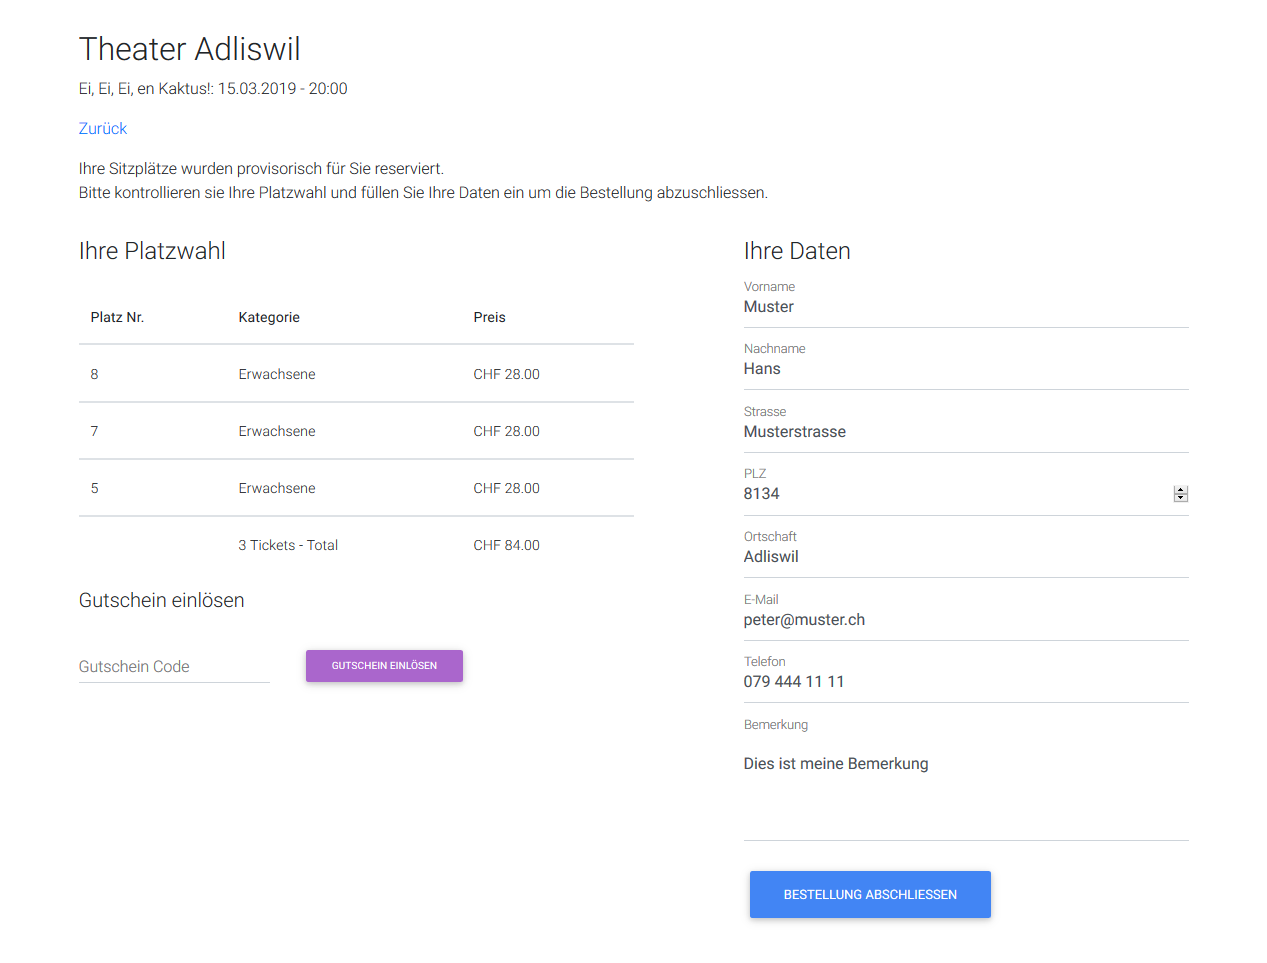This screenshot has width=1267, height=963.
Task: Focus the Gutschein Code input field
Action: [x=174, y=667]
